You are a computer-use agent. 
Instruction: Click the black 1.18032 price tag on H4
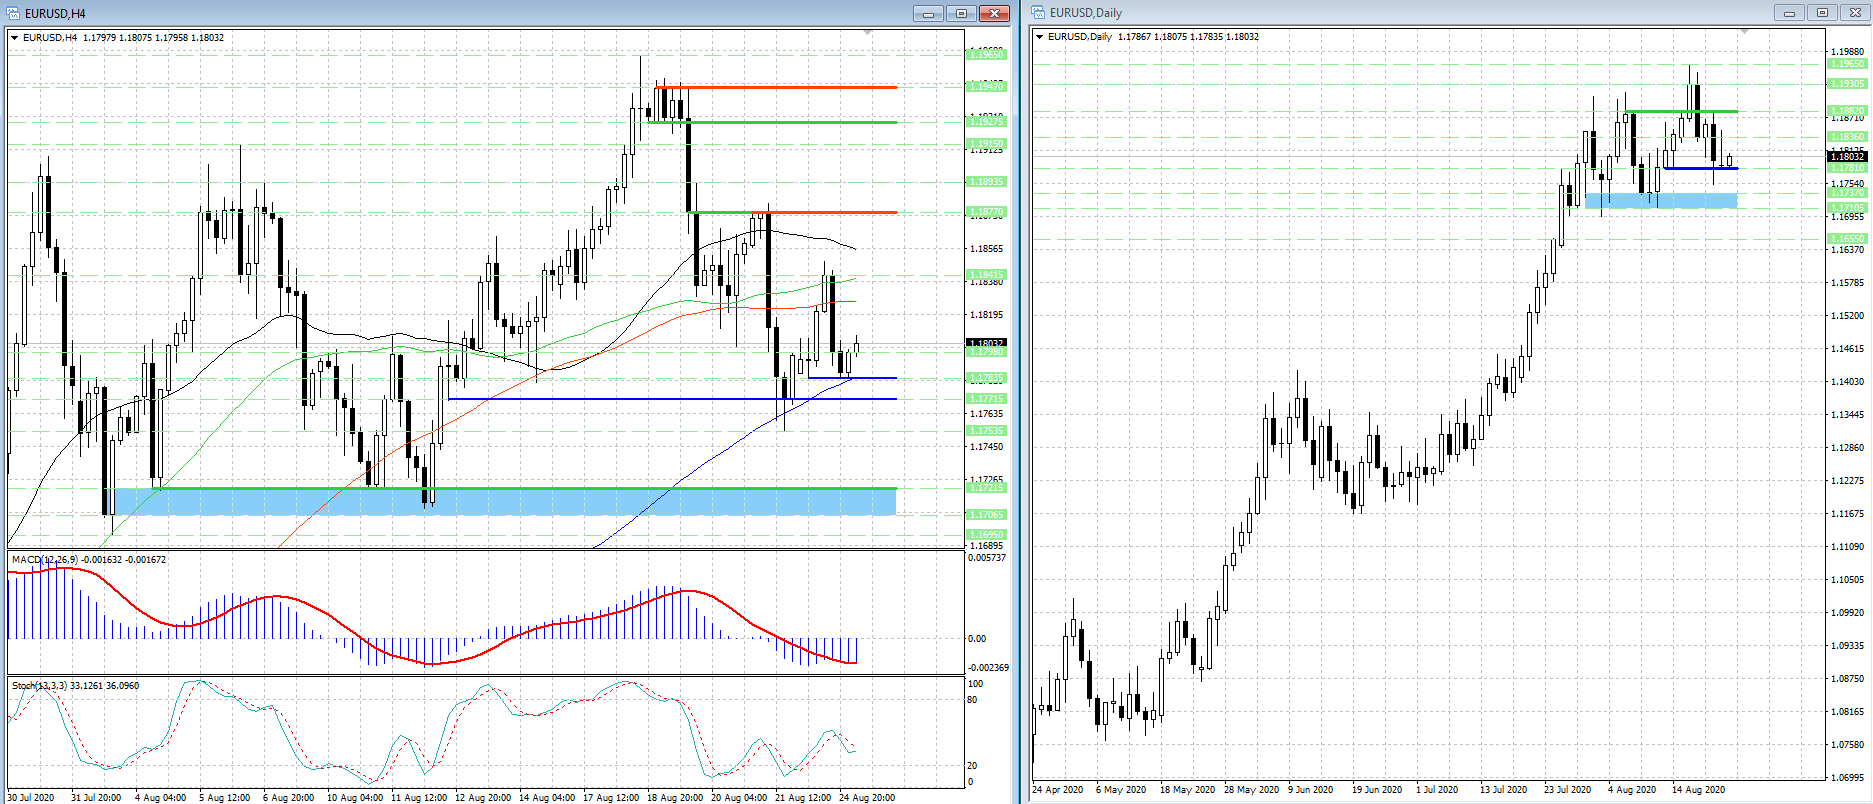(986, 343)
